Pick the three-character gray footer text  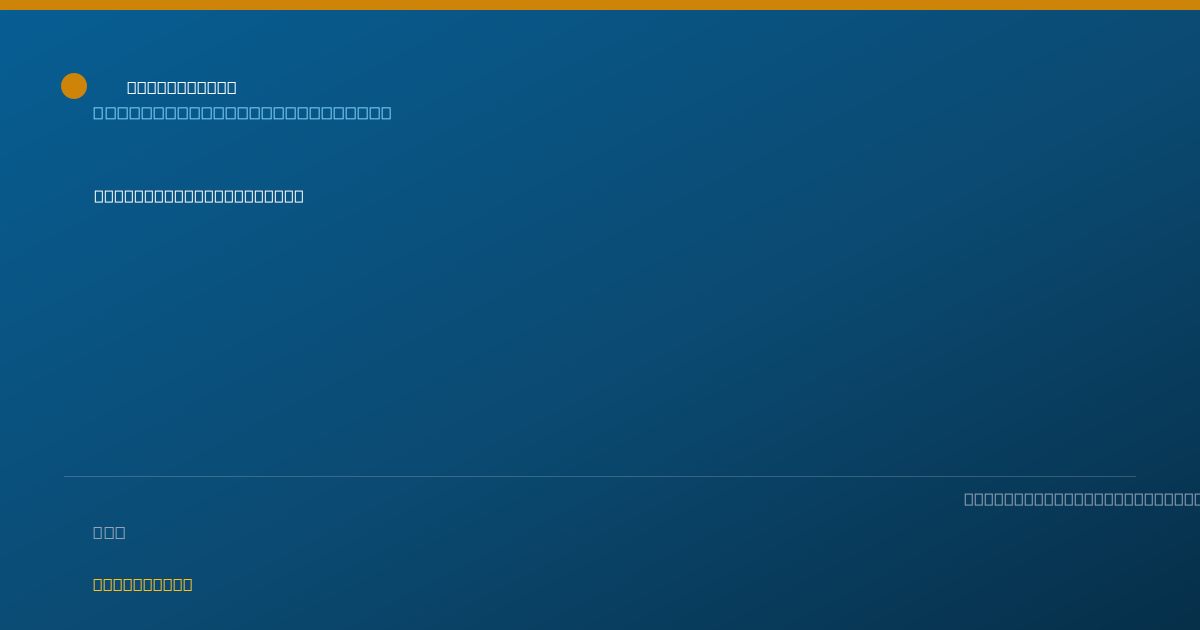pos(109,532)
